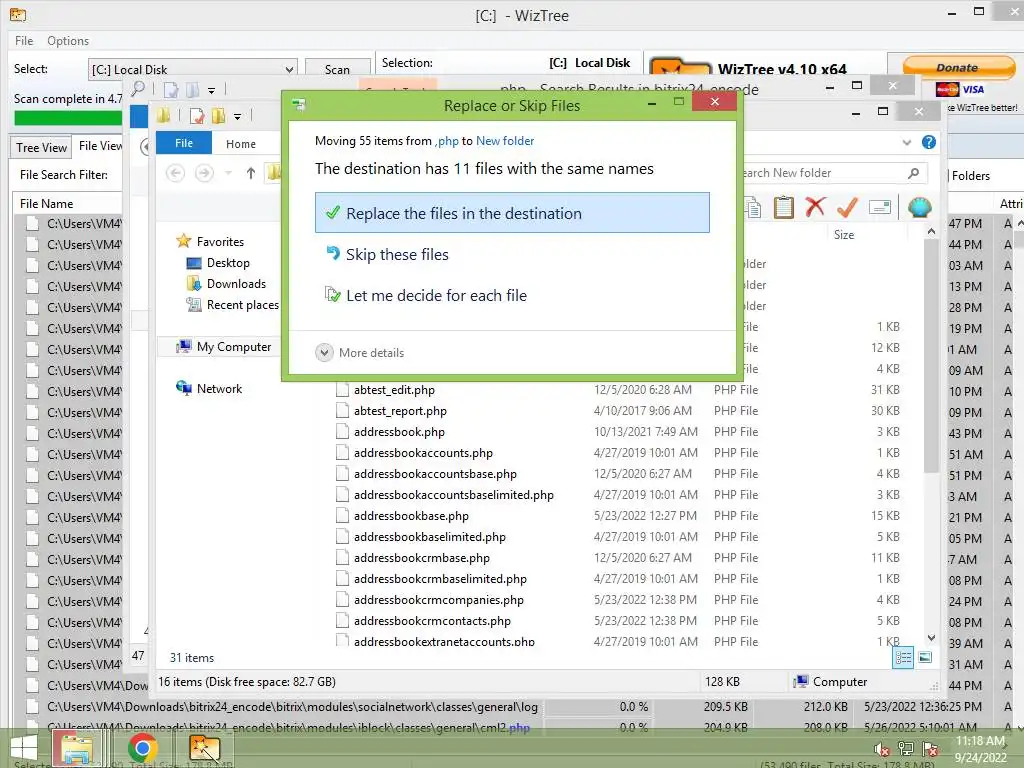
Task: Select file addressbookaccounts.php
Action: (x=423, y=453)
